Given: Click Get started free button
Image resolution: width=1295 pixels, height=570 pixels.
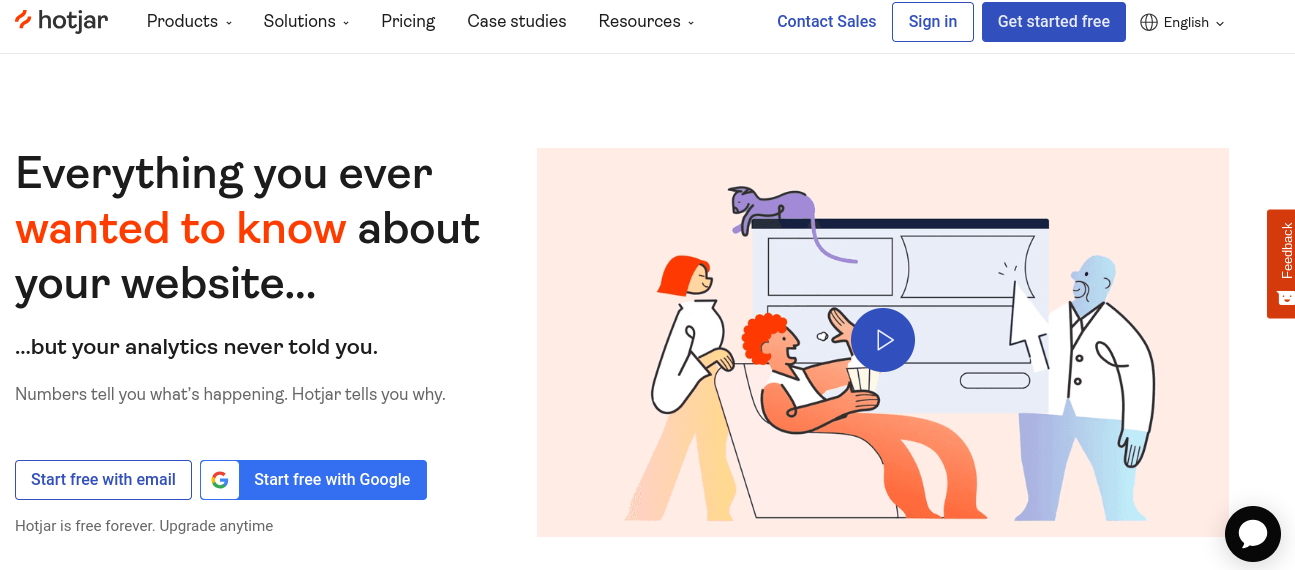Looking at the screenshot, I should tap(1054, 22).
